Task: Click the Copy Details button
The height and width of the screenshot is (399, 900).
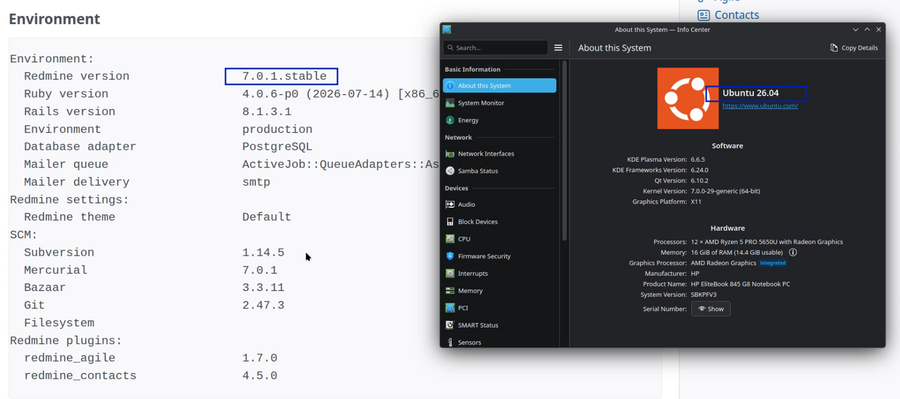Action: [x=854, y=48]
